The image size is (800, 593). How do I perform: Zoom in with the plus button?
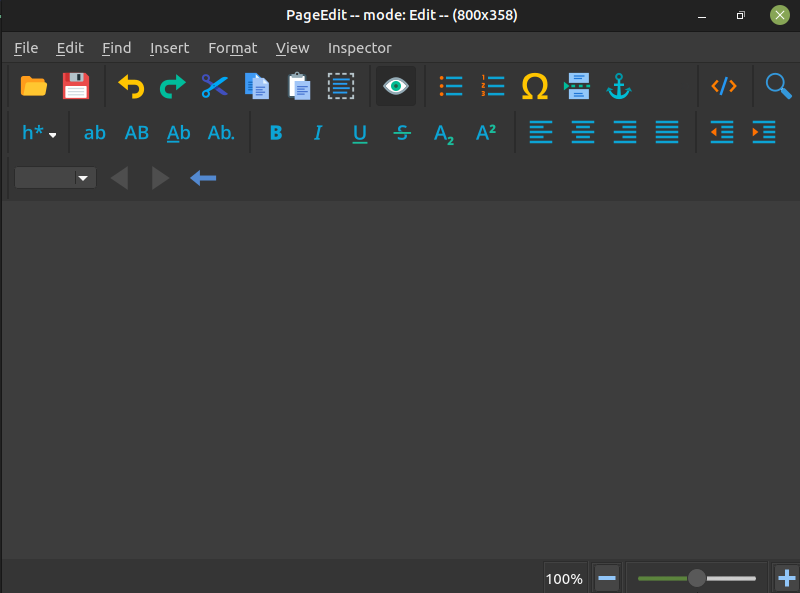coord(786,578)
